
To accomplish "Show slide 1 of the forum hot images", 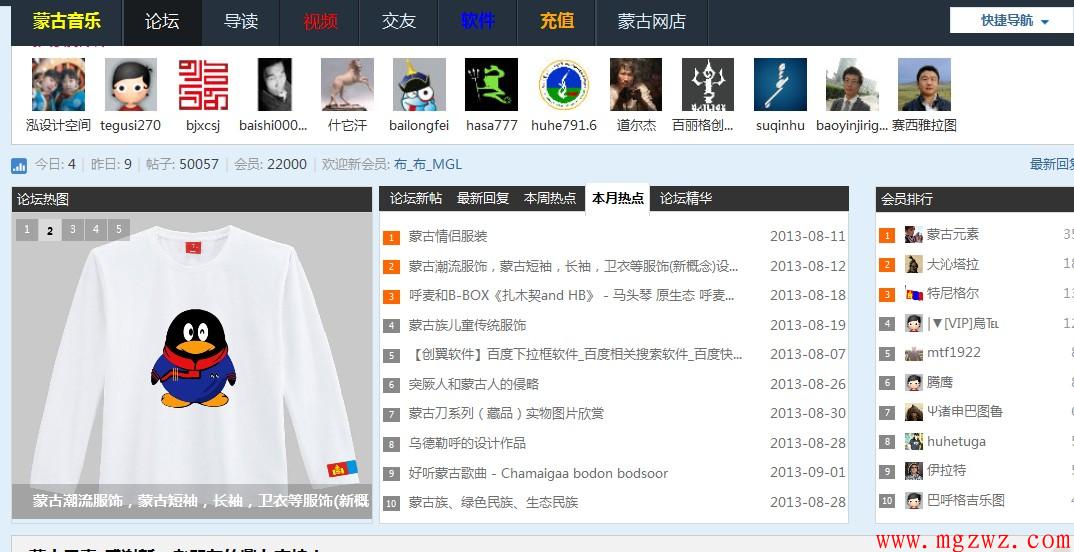I will pyautogui.click(x=27, y=229).
